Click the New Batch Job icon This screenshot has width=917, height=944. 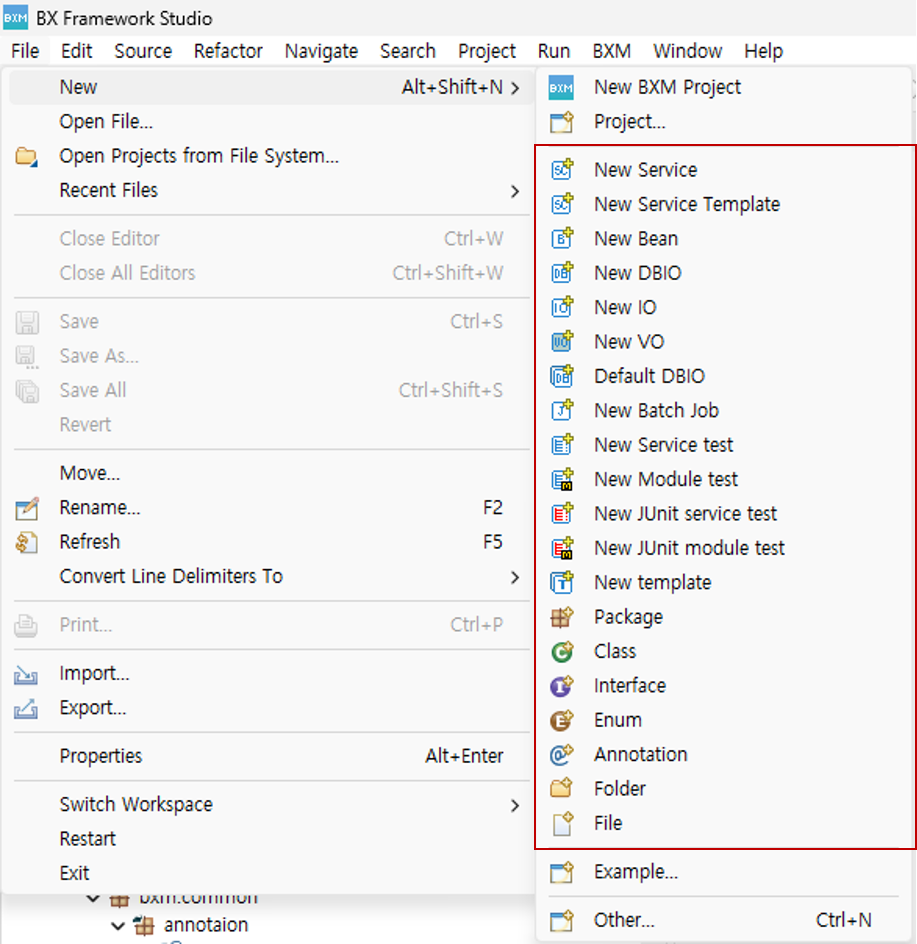562,411
